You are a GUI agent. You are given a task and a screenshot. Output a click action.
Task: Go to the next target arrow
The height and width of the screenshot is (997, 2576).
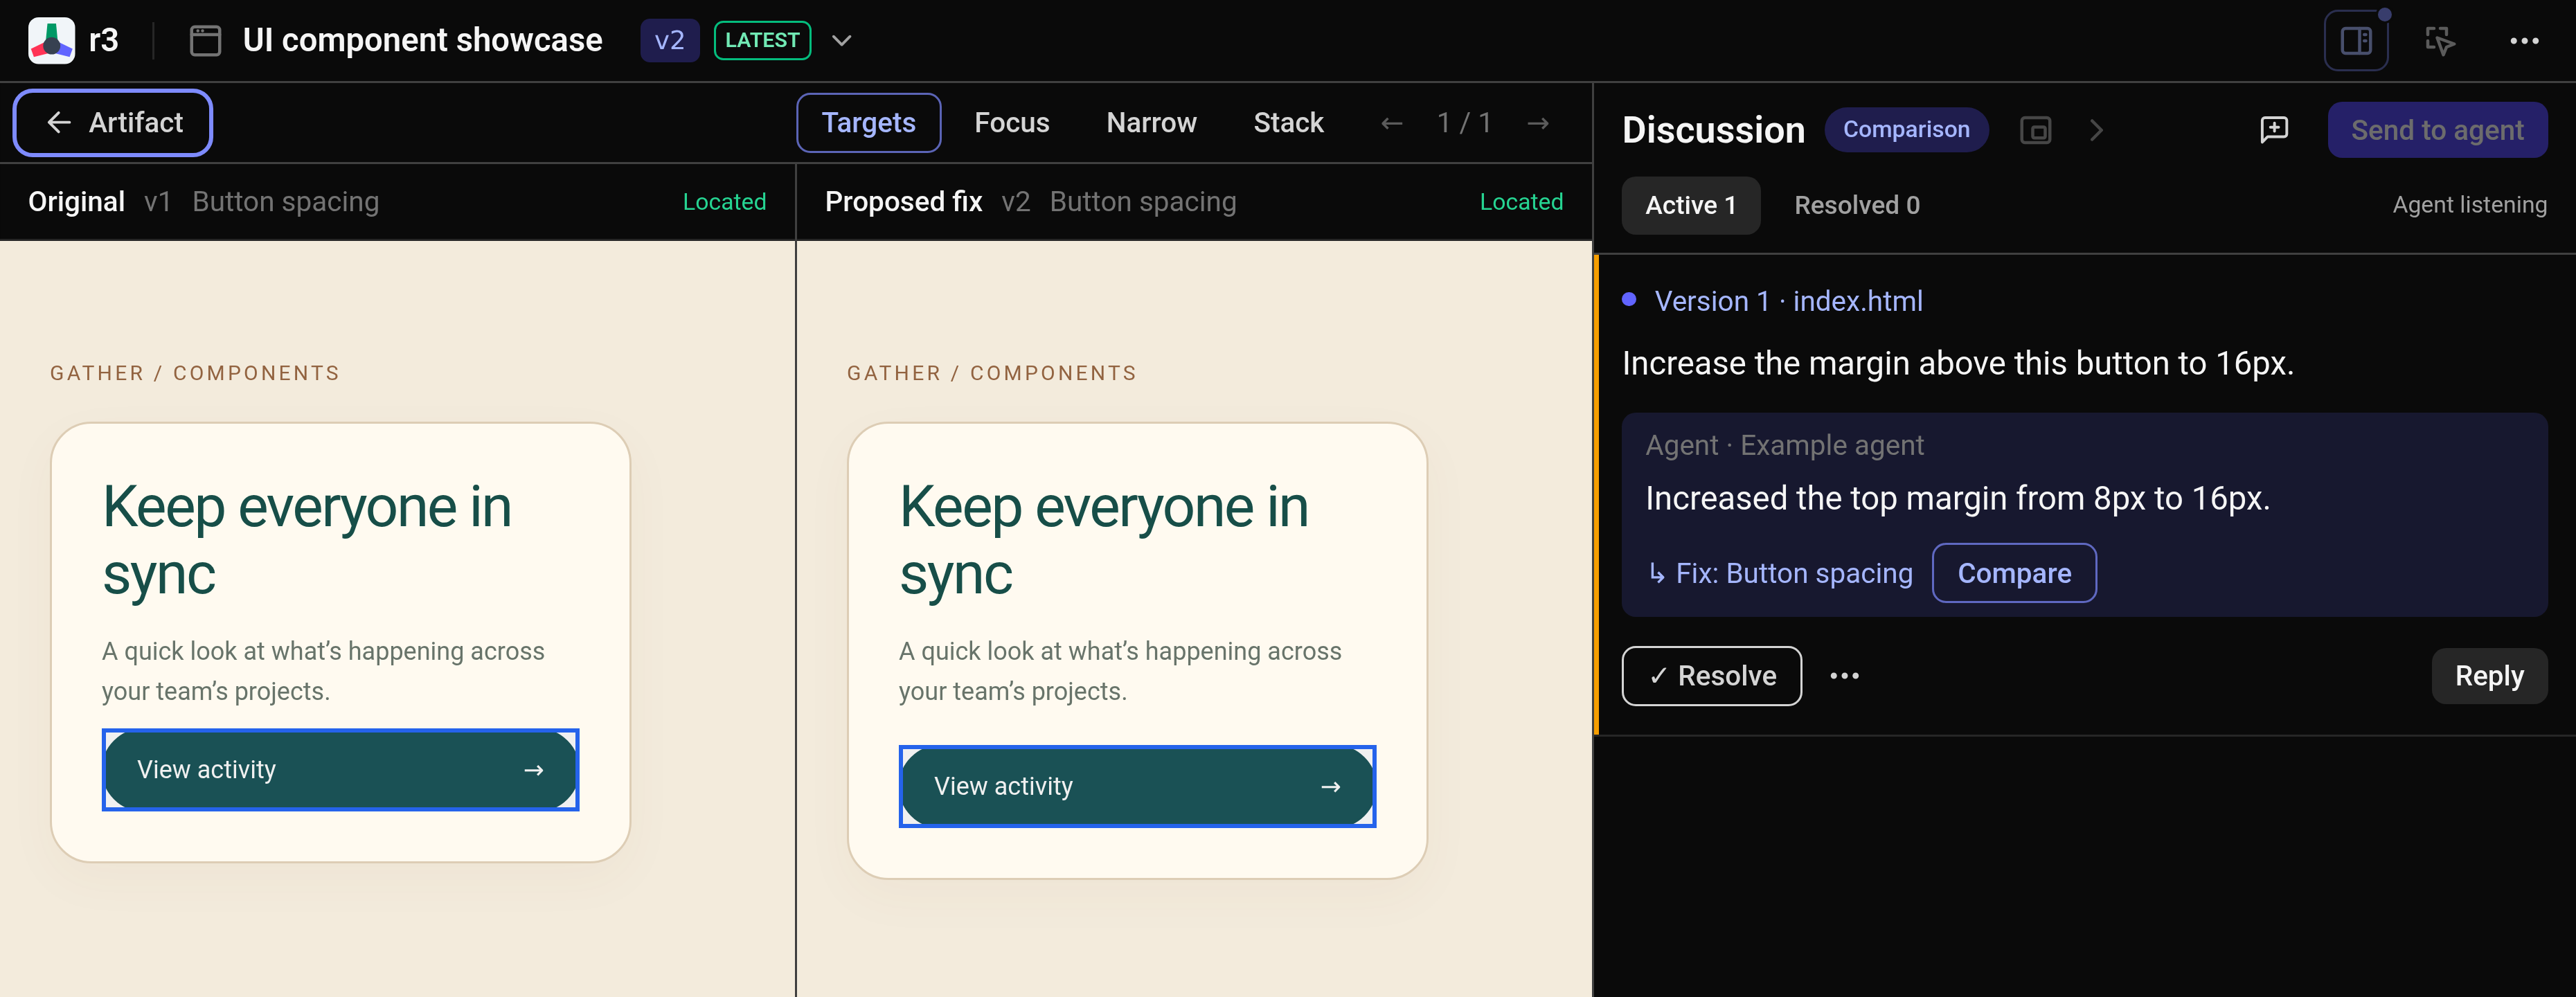(1538, 123)
